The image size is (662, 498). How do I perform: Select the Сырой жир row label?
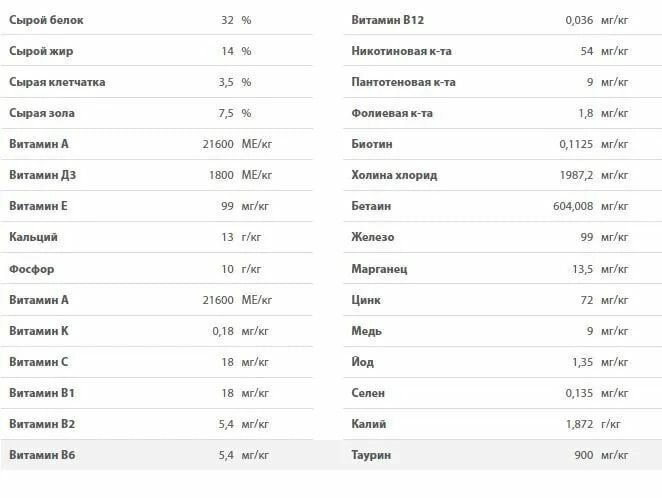click(40, 51)
